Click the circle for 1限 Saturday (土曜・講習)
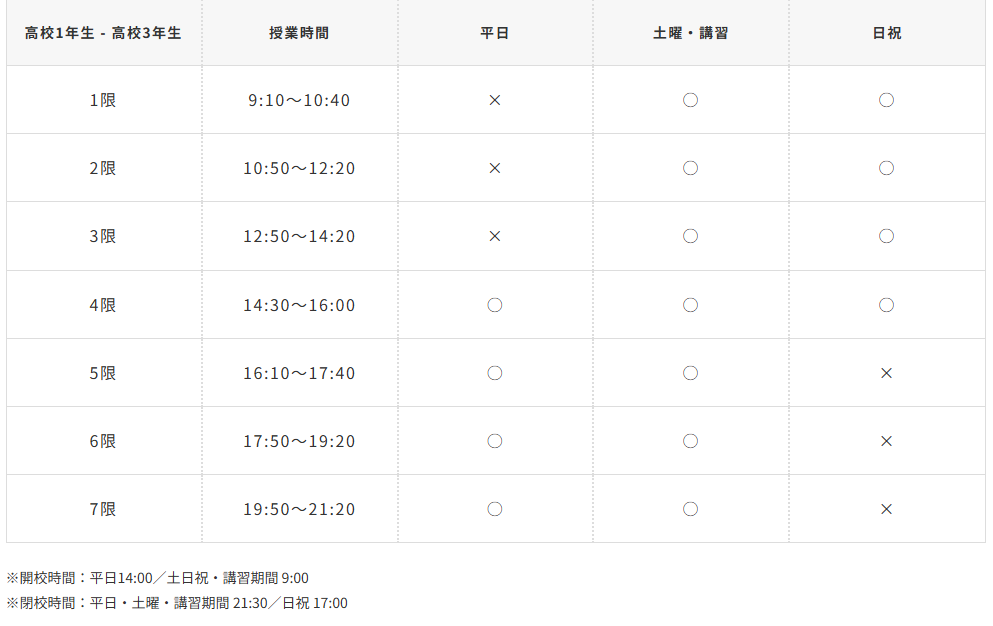This screenshot has width=993, height=626. [x=690, y=100]
